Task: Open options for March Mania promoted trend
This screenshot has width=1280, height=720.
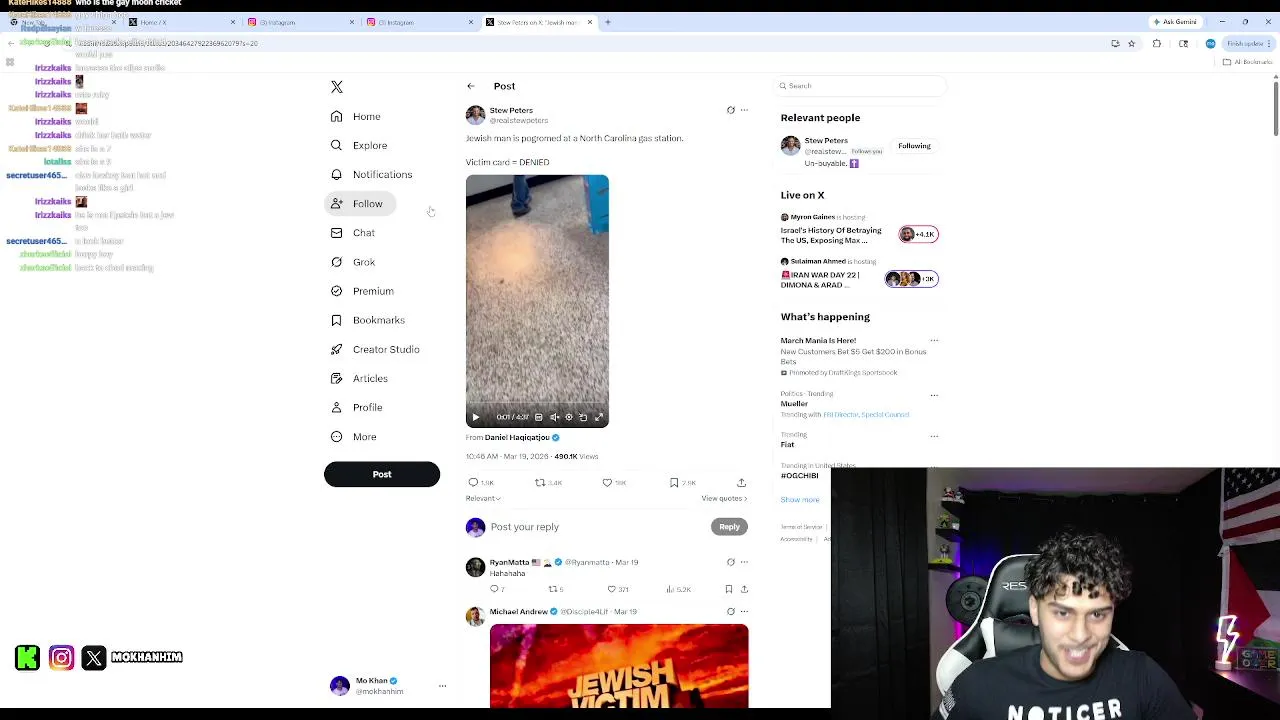Action: point(934,340)
